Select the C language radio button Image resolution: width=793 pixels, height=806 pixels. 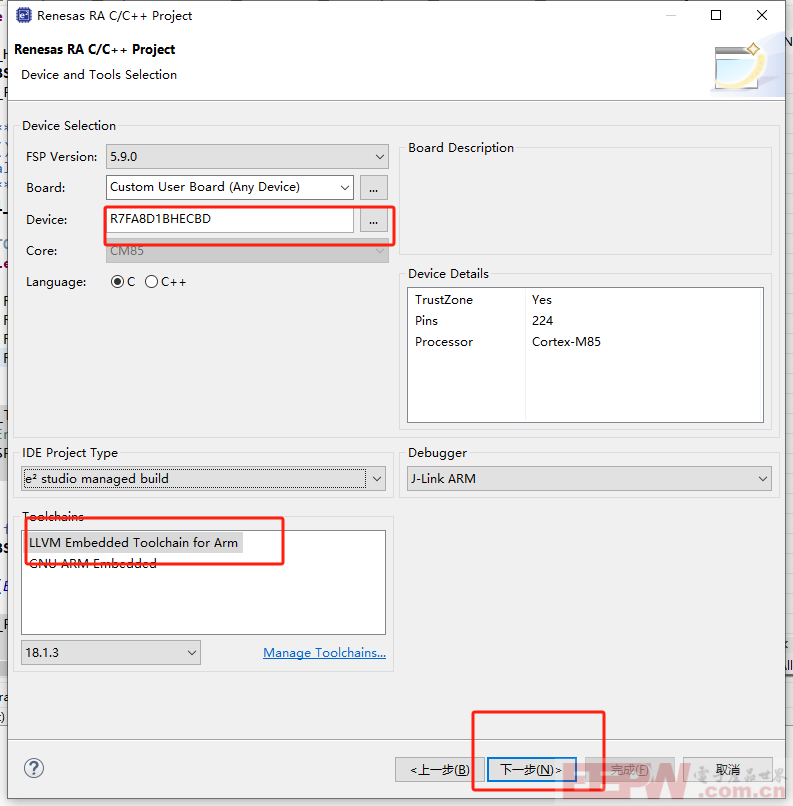(x=117, y=282)
